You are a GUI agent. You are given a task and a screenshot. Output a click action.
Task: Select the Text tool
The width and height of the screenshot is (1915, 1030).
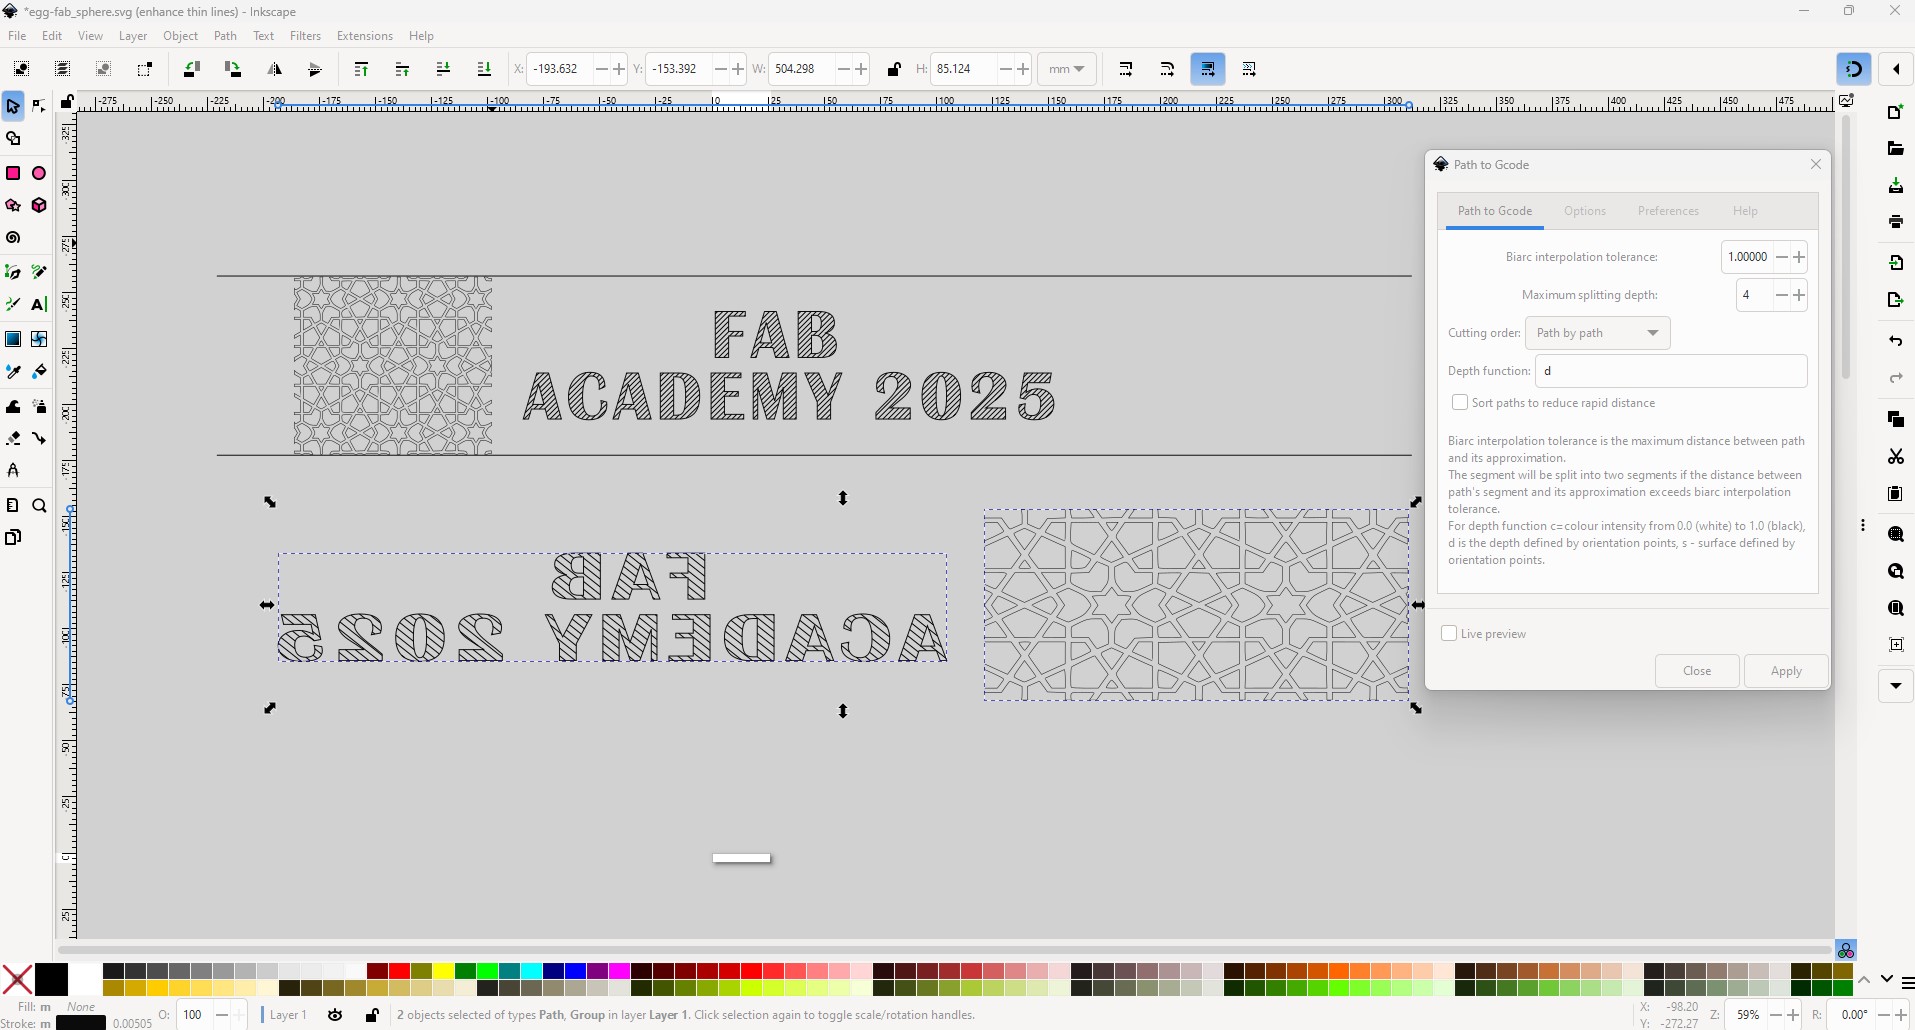pyautogui.click(x=39, y=304)
